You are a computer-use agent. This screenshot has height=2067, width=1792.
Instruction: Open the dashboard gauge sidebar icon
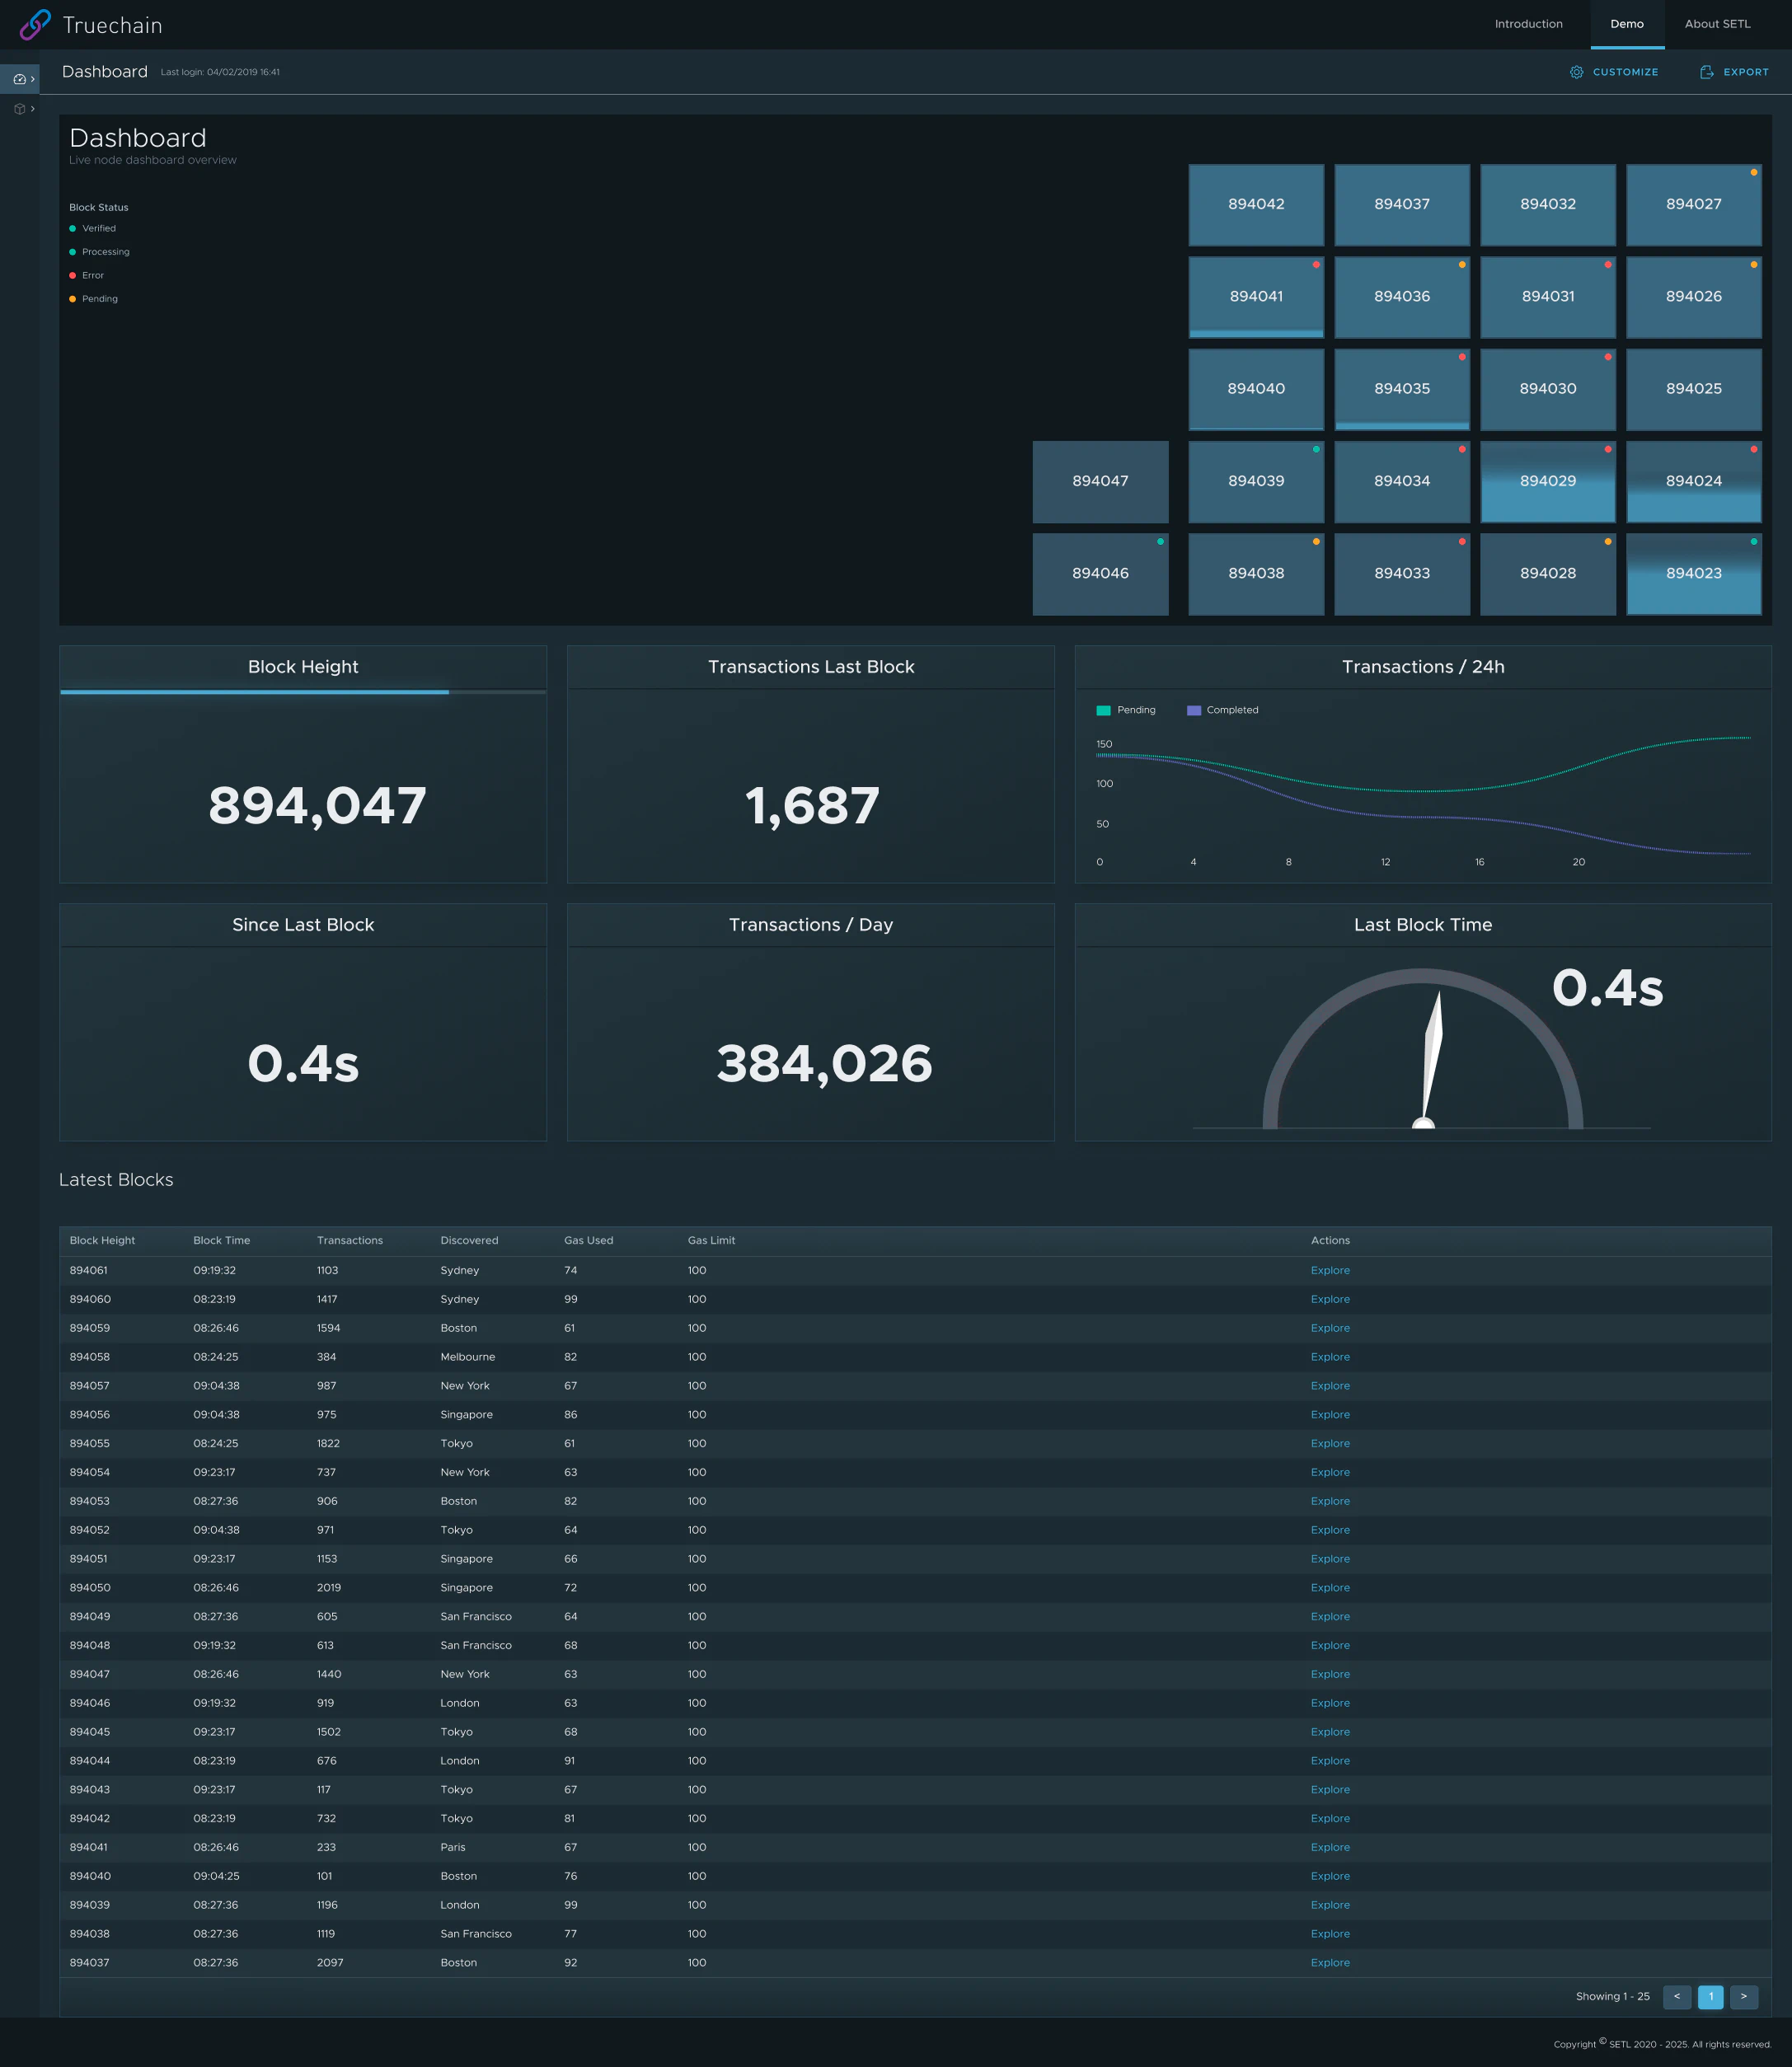click(19, 79)
